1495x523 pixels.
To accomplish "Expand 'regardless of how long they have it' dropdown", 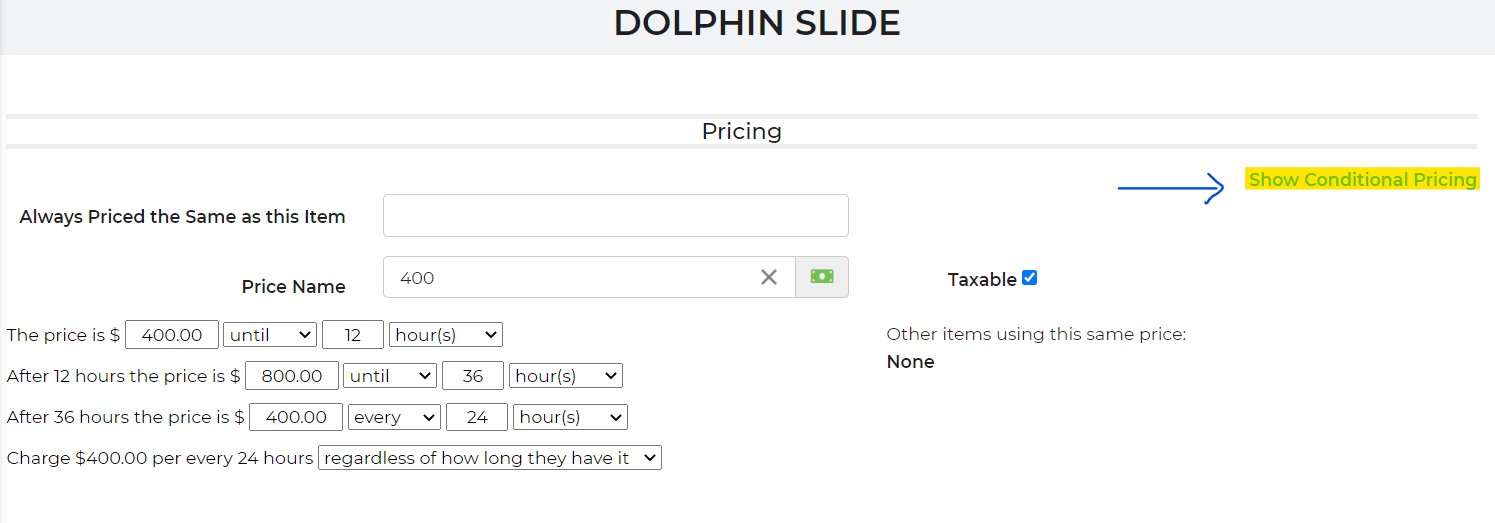I will click(490, 458).
